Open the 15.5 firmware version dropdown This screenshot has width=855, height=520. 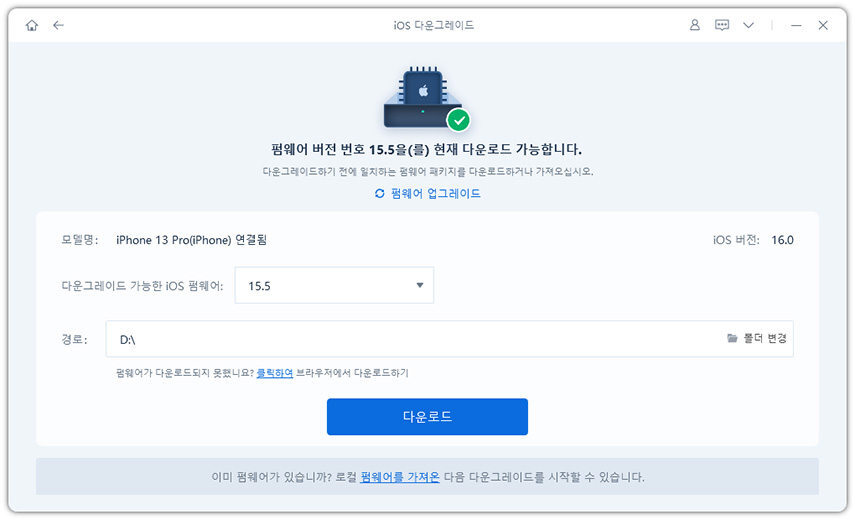(x=334, y=285)
